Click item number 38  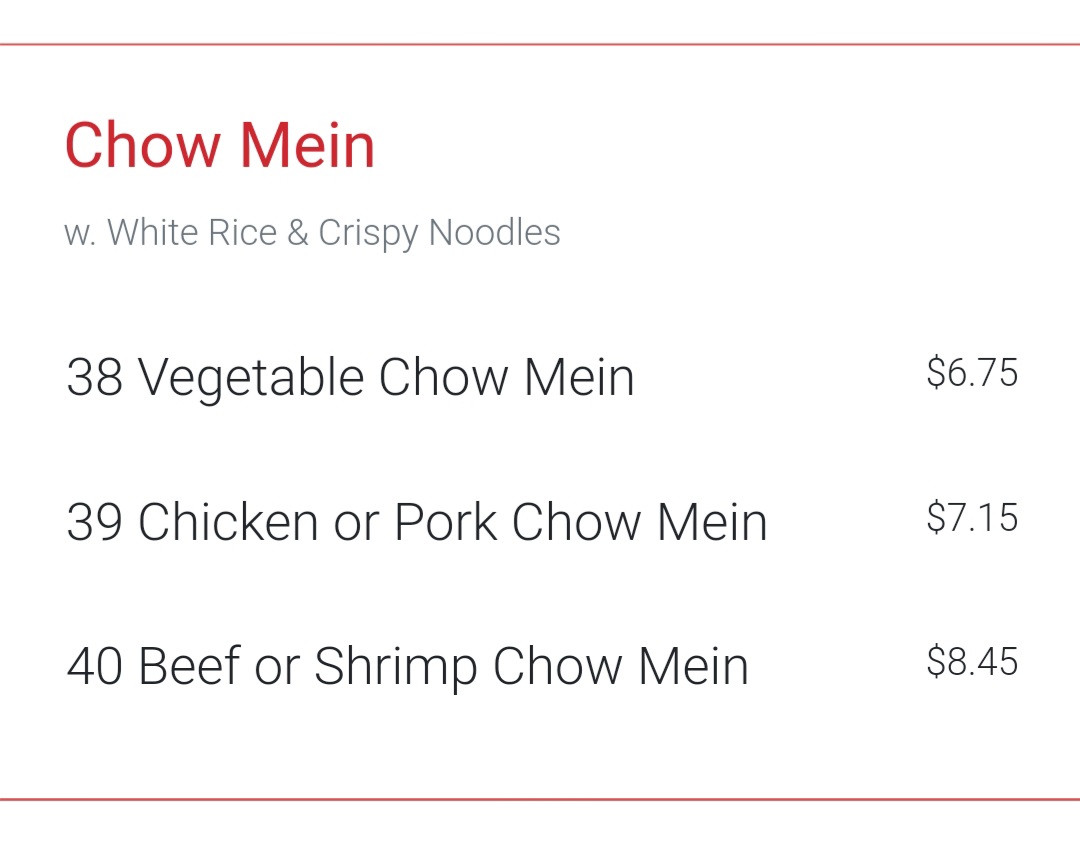[94, 378]
